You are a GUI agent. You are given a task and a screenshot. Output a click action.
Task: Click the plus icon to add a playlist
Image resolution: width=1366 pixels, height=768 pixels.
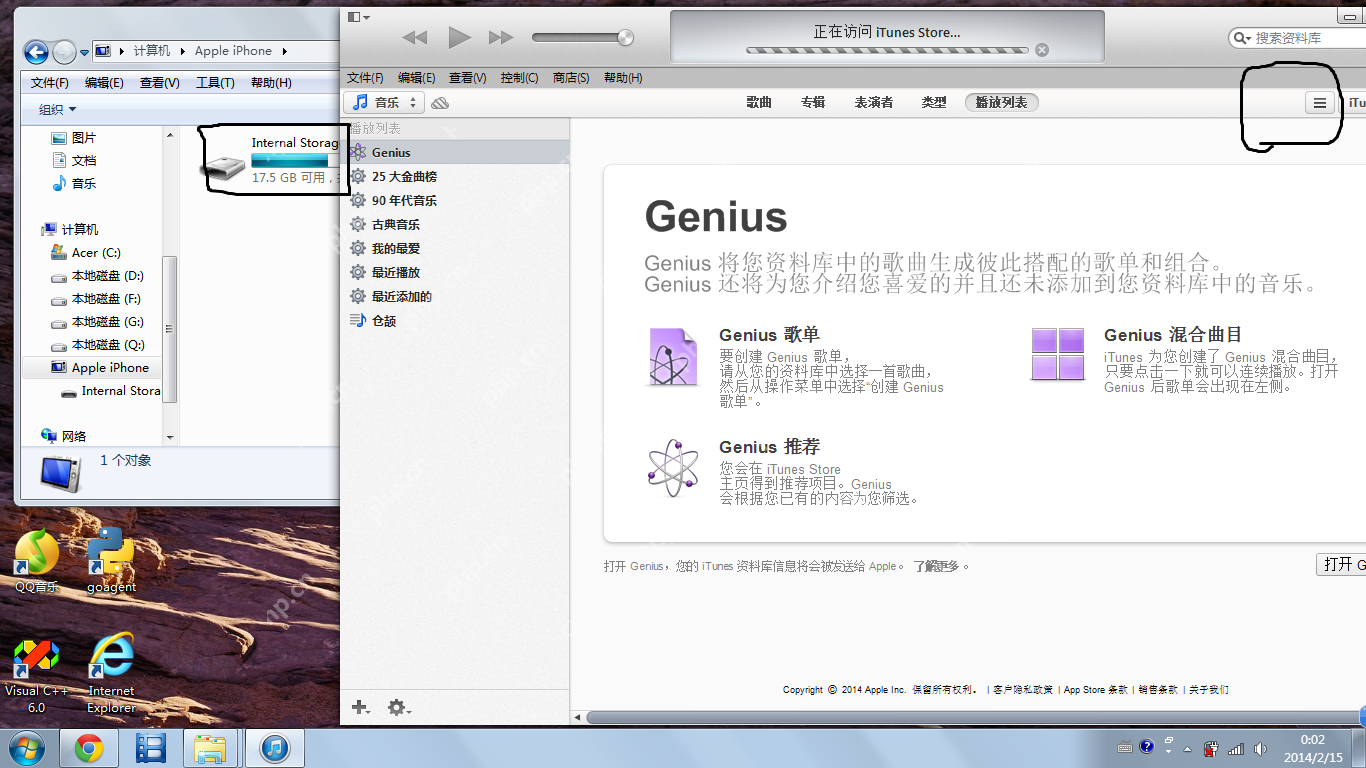pyautogui.click(x=359, y=707)
